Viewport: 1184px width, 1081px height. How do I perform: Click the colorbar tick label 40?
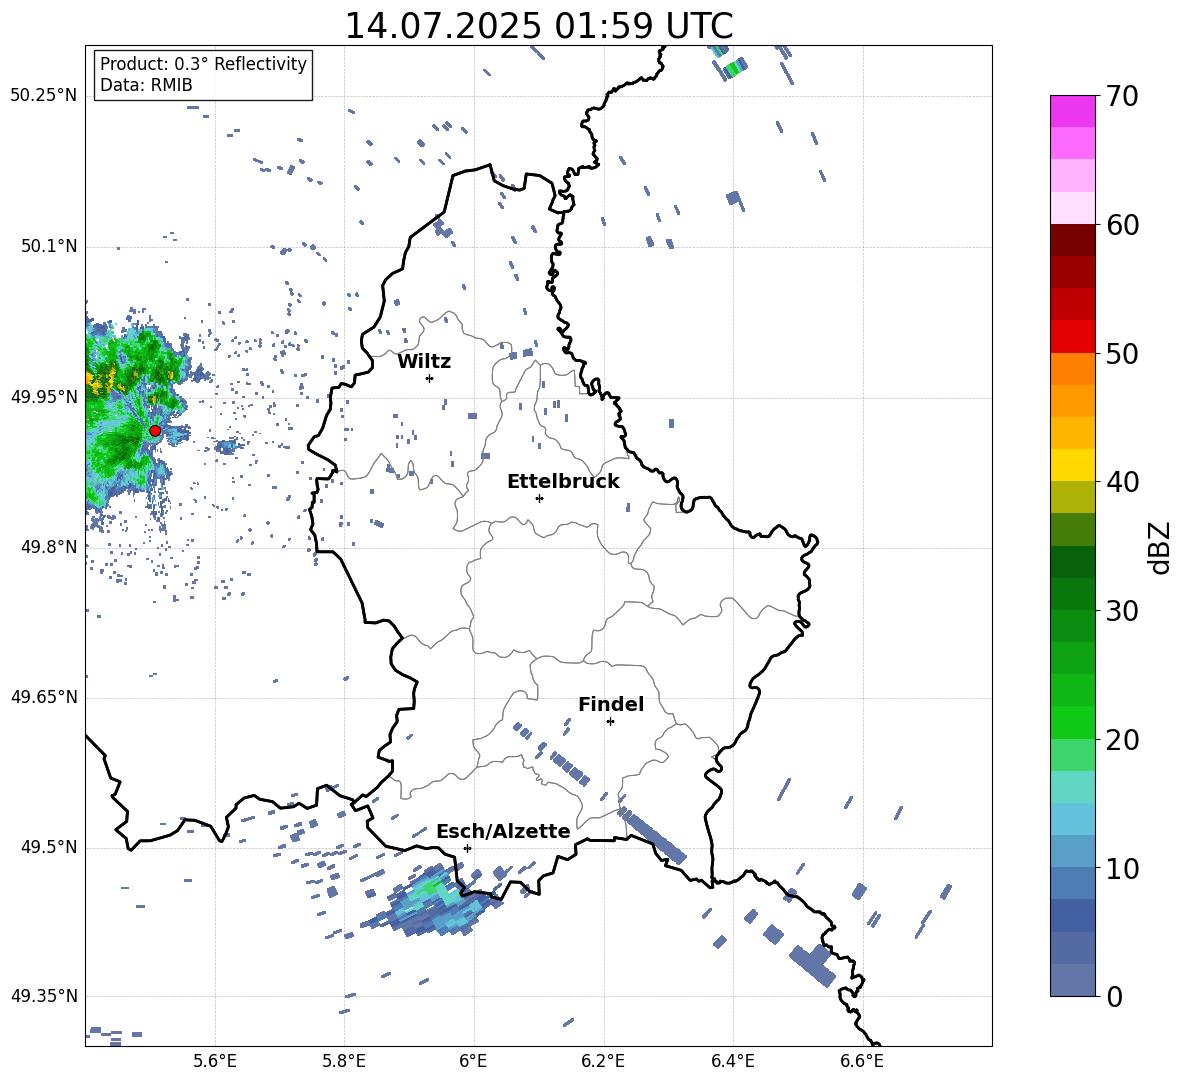coord(1122,482)
